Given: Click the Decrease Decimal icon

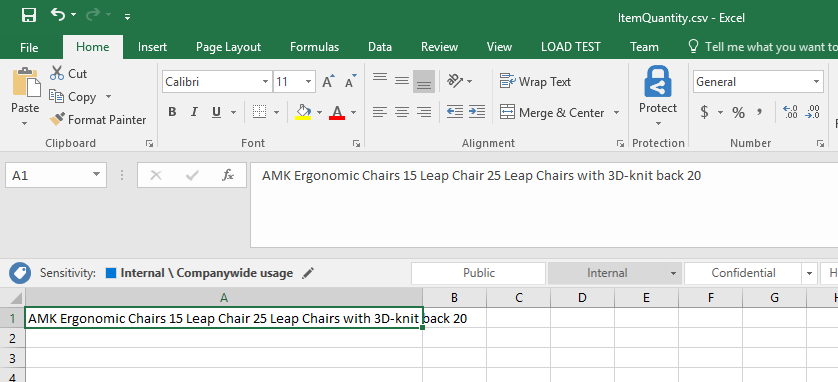Looking at the screenshot, I should (x=812, y=112).
